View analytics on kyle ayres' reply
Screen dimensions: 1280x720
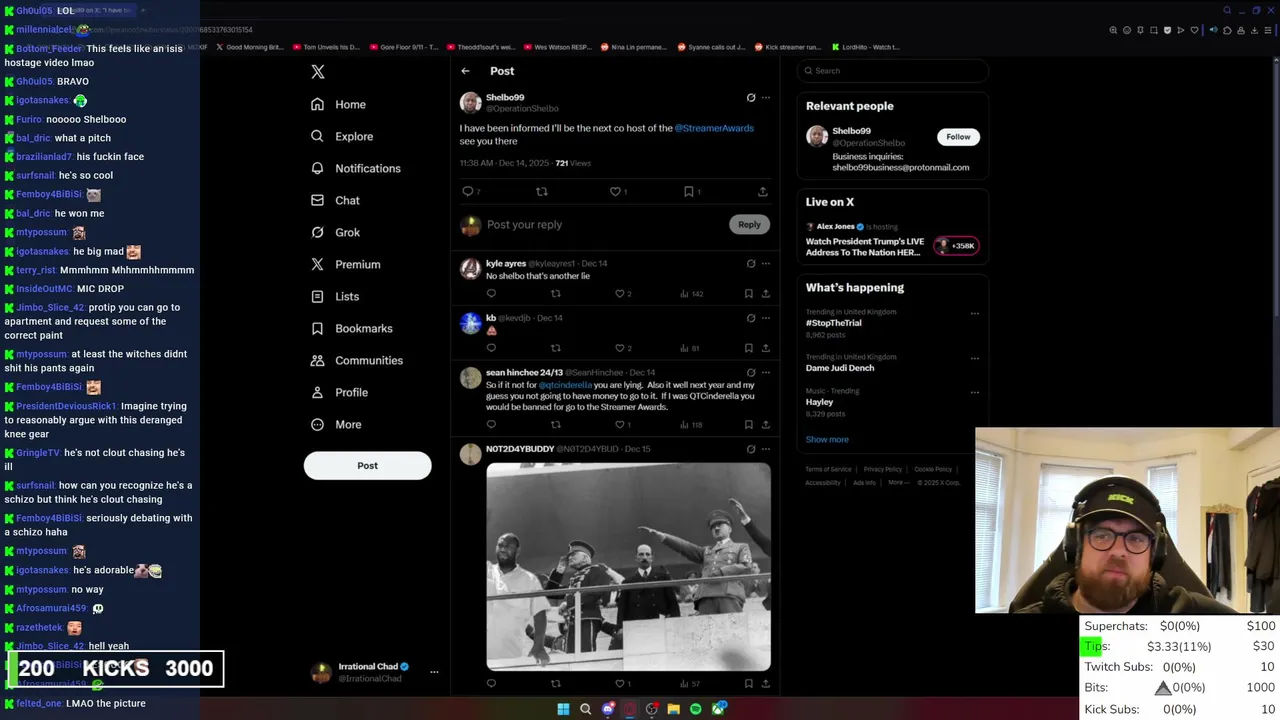pos(691,294)
